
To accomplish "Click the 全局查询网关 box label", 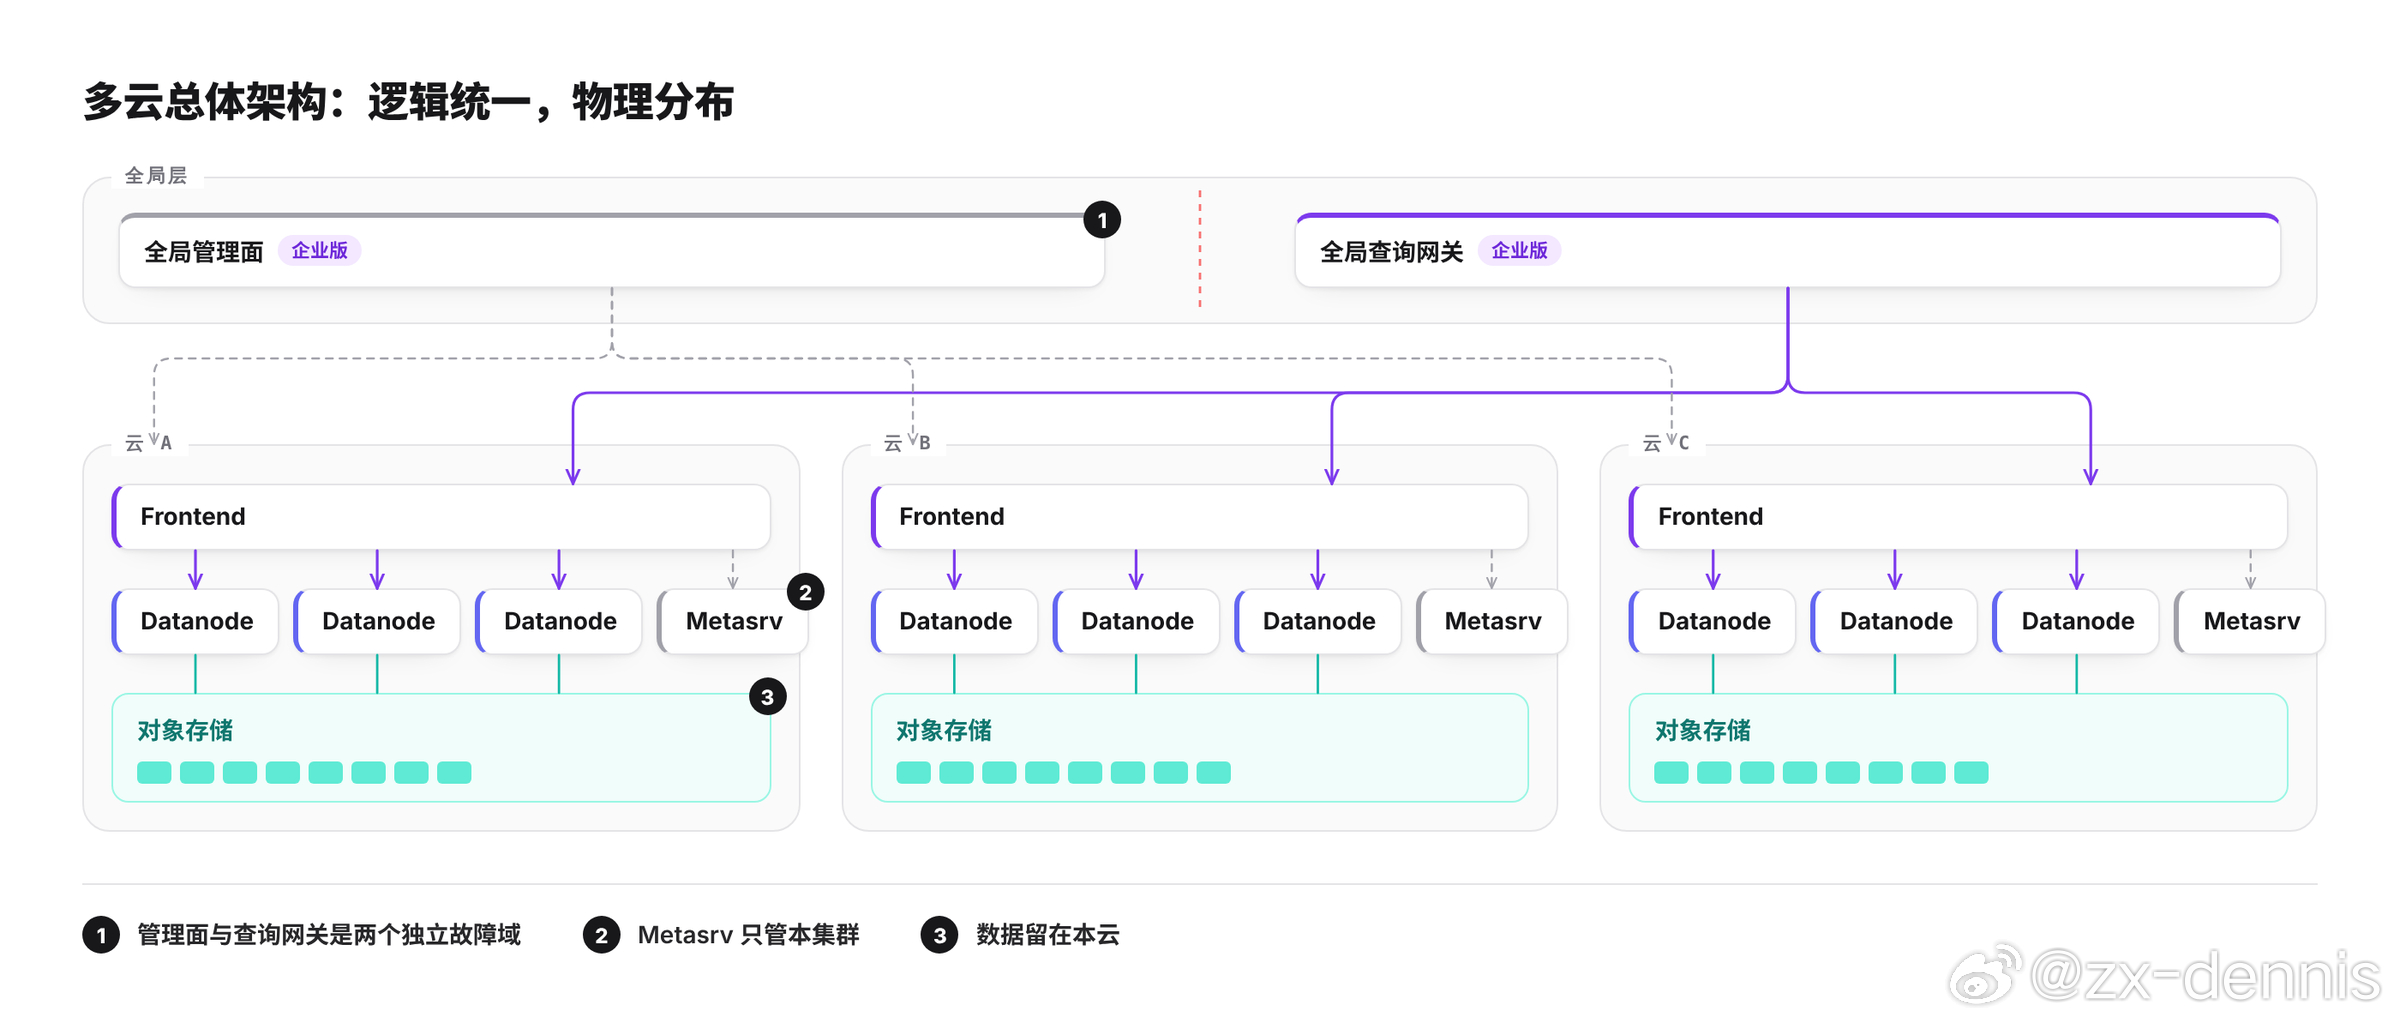I will click(1391, 251).
